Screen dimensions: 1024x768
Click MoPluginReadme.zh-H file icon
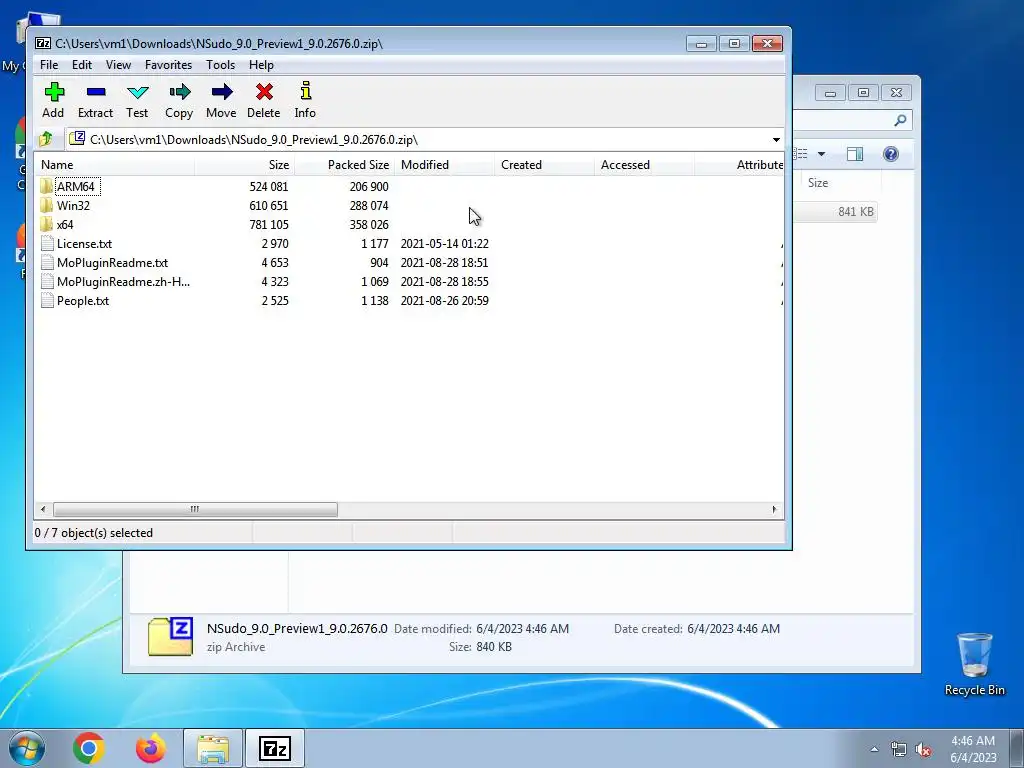pyautogui.click(x=46, y=282)
